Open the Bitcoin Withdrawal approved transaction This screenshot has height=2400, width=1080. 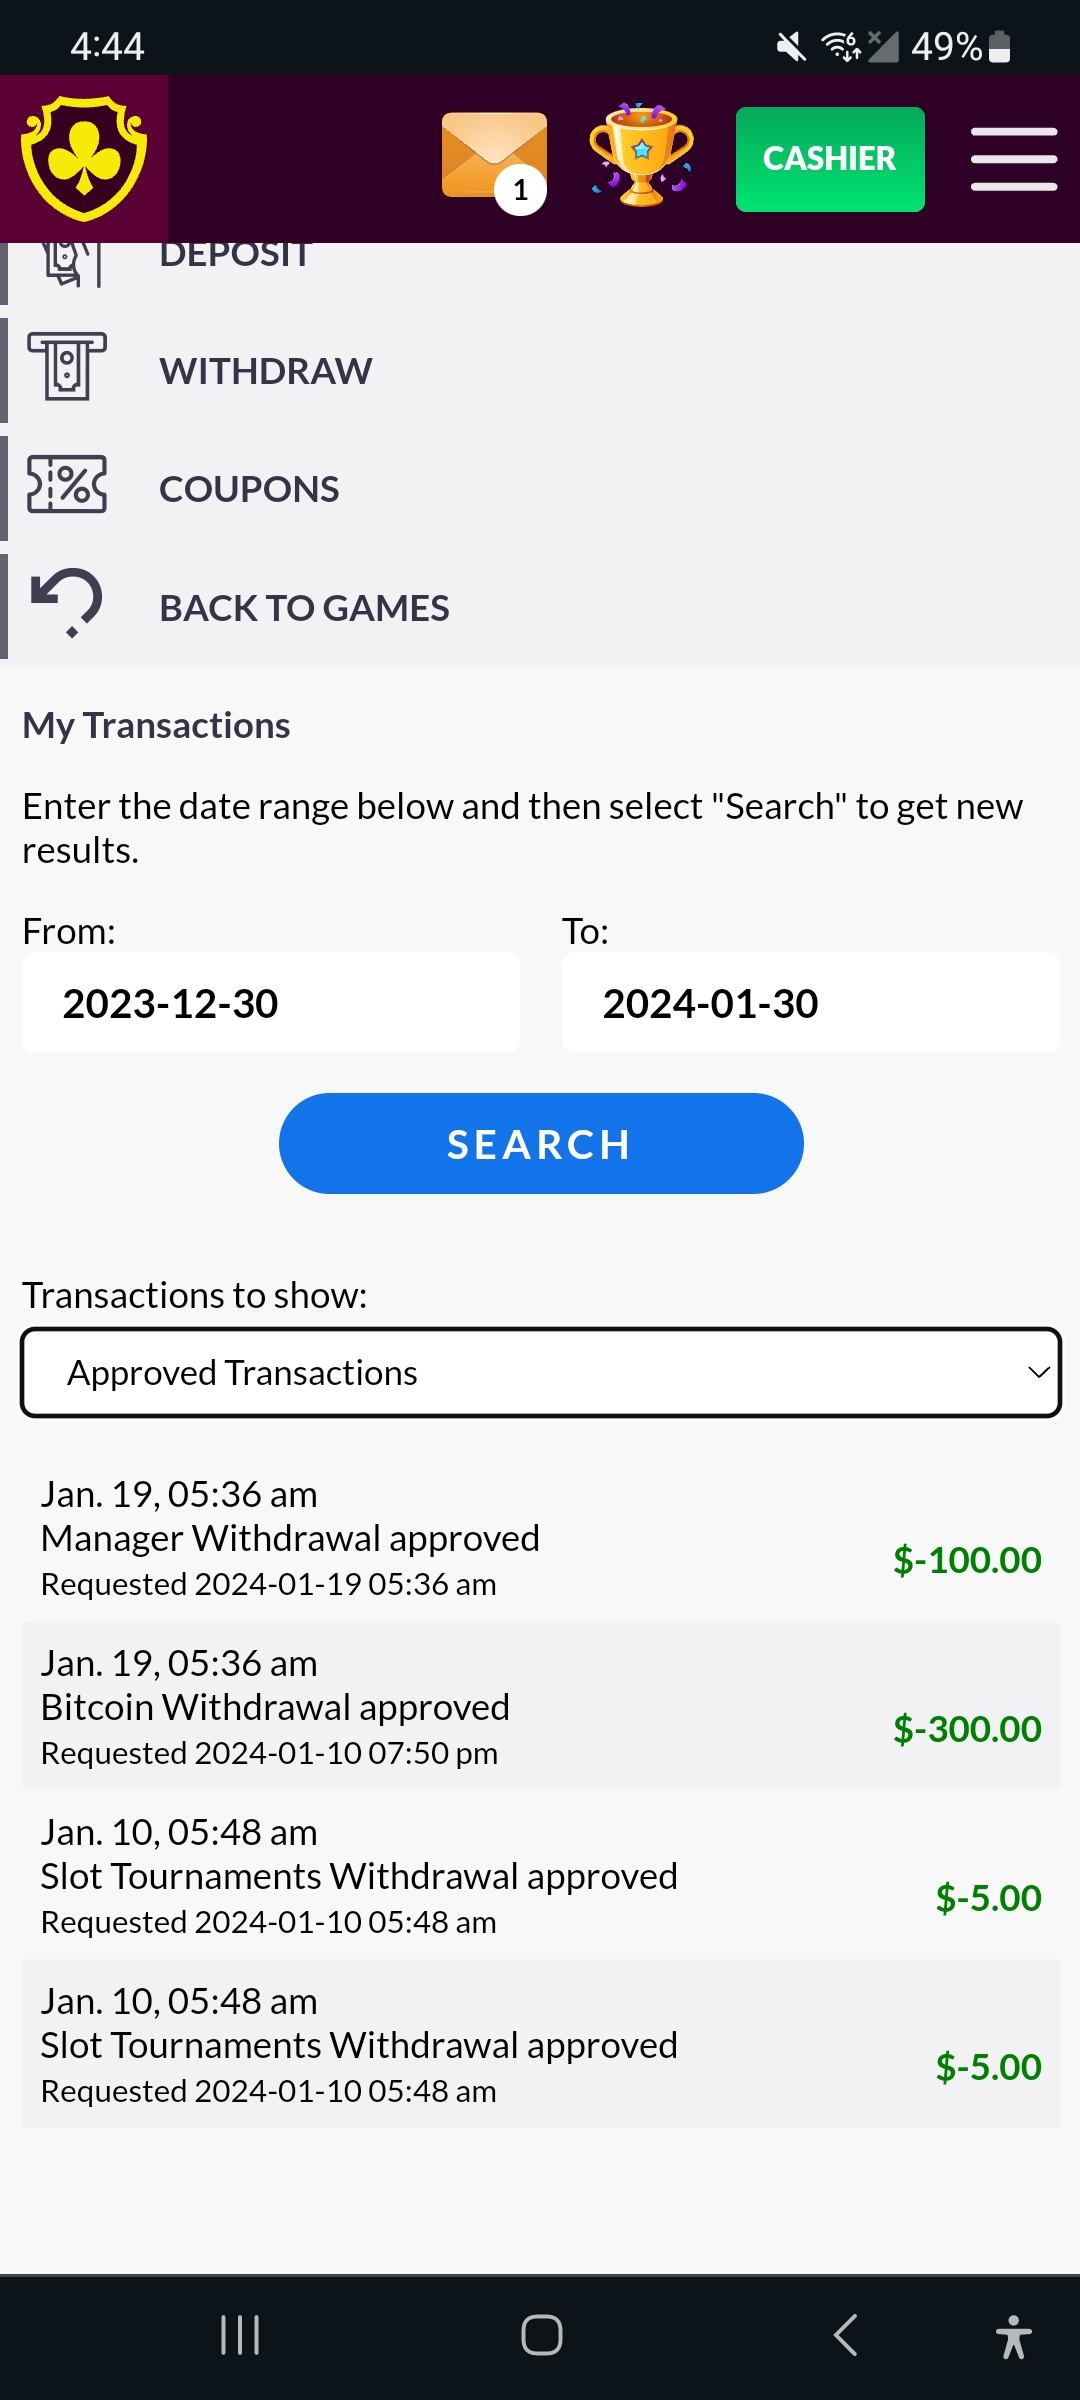tap(540, 1707)
